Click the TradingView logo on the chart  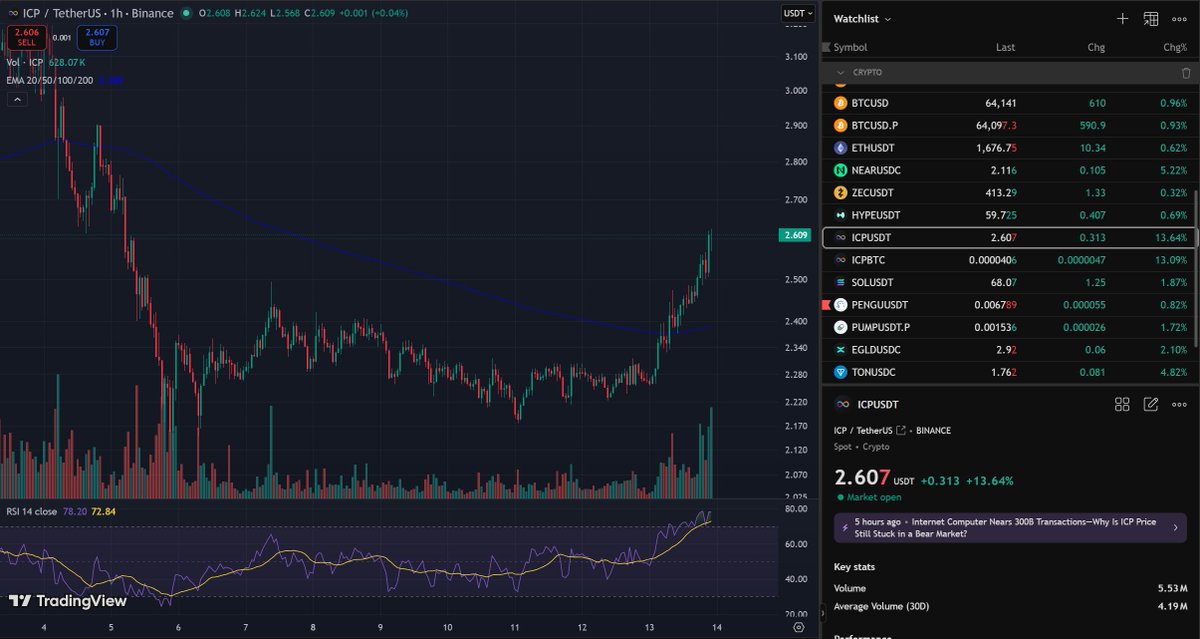(x=69, y=601)
